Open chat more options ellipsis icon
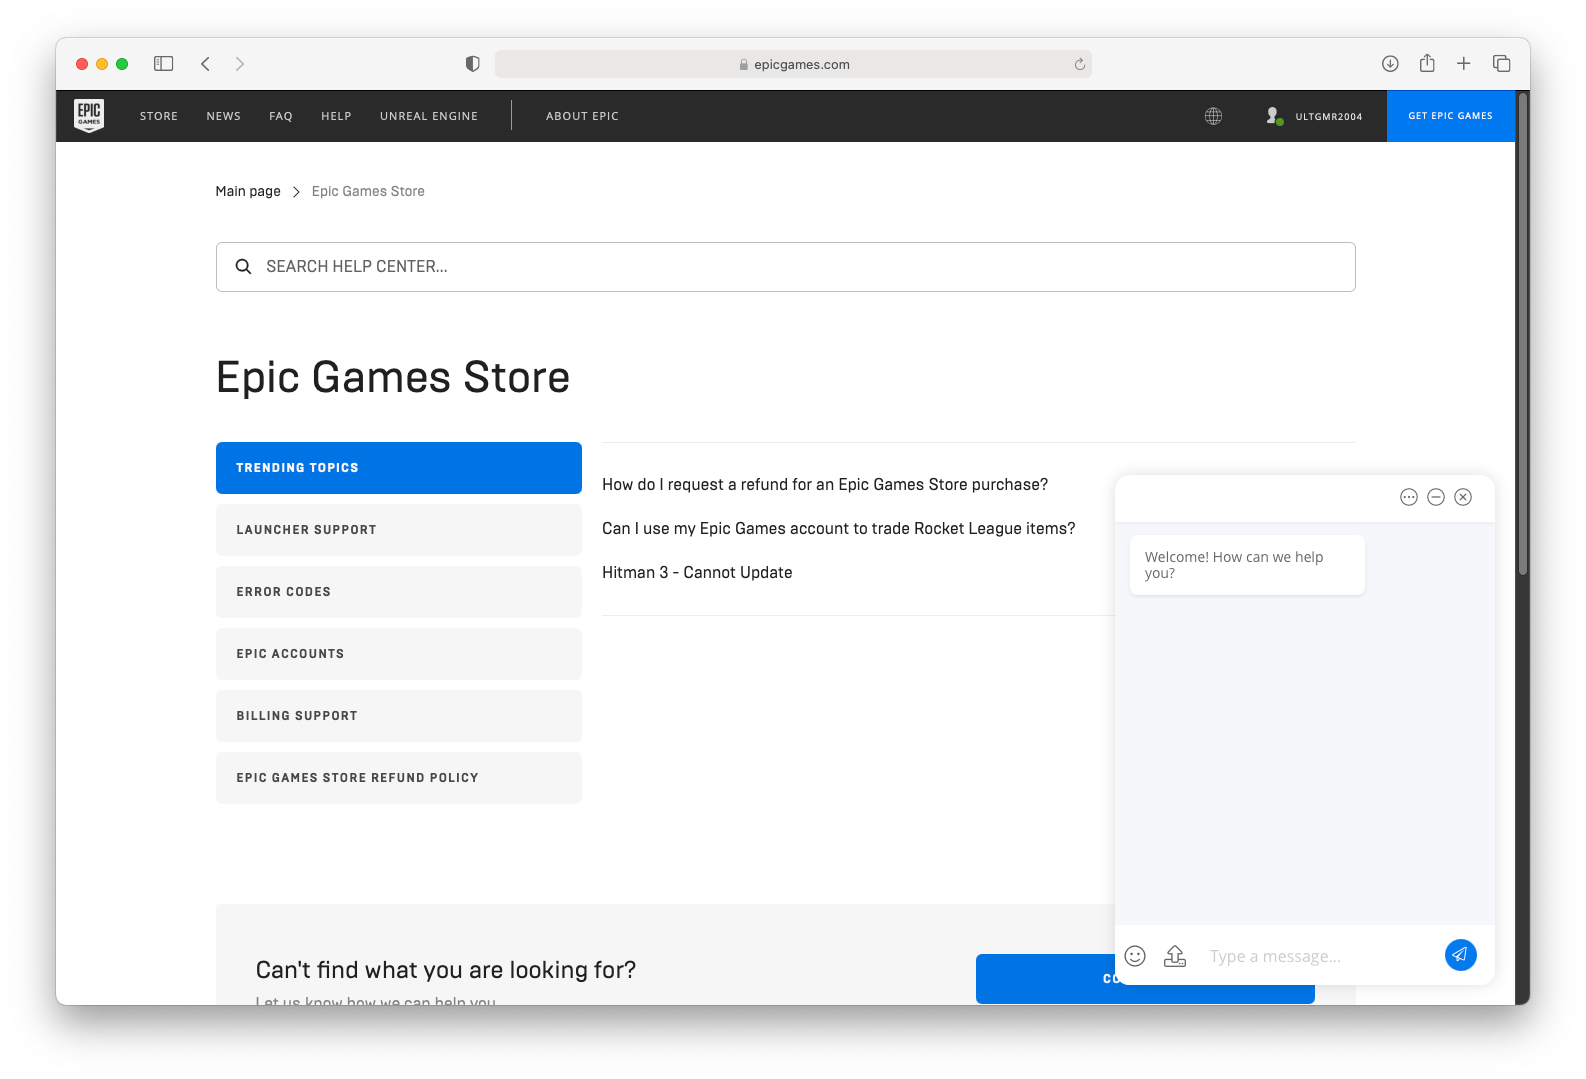Image resolution: width=1586 pixels, height=1079 pixels. pyautogui.click(x=1409, y=497)
